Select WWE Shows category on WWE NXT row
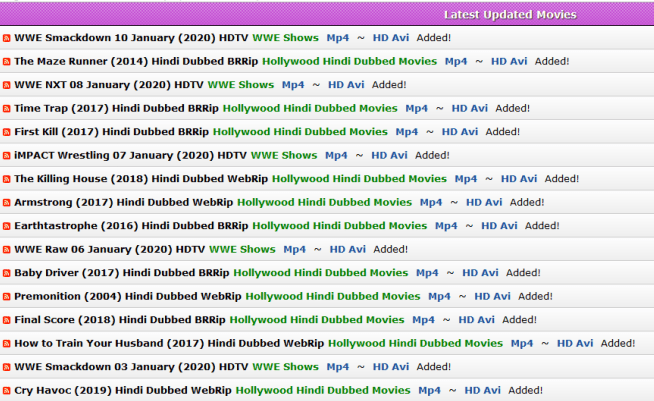 (x=240, y=85)
